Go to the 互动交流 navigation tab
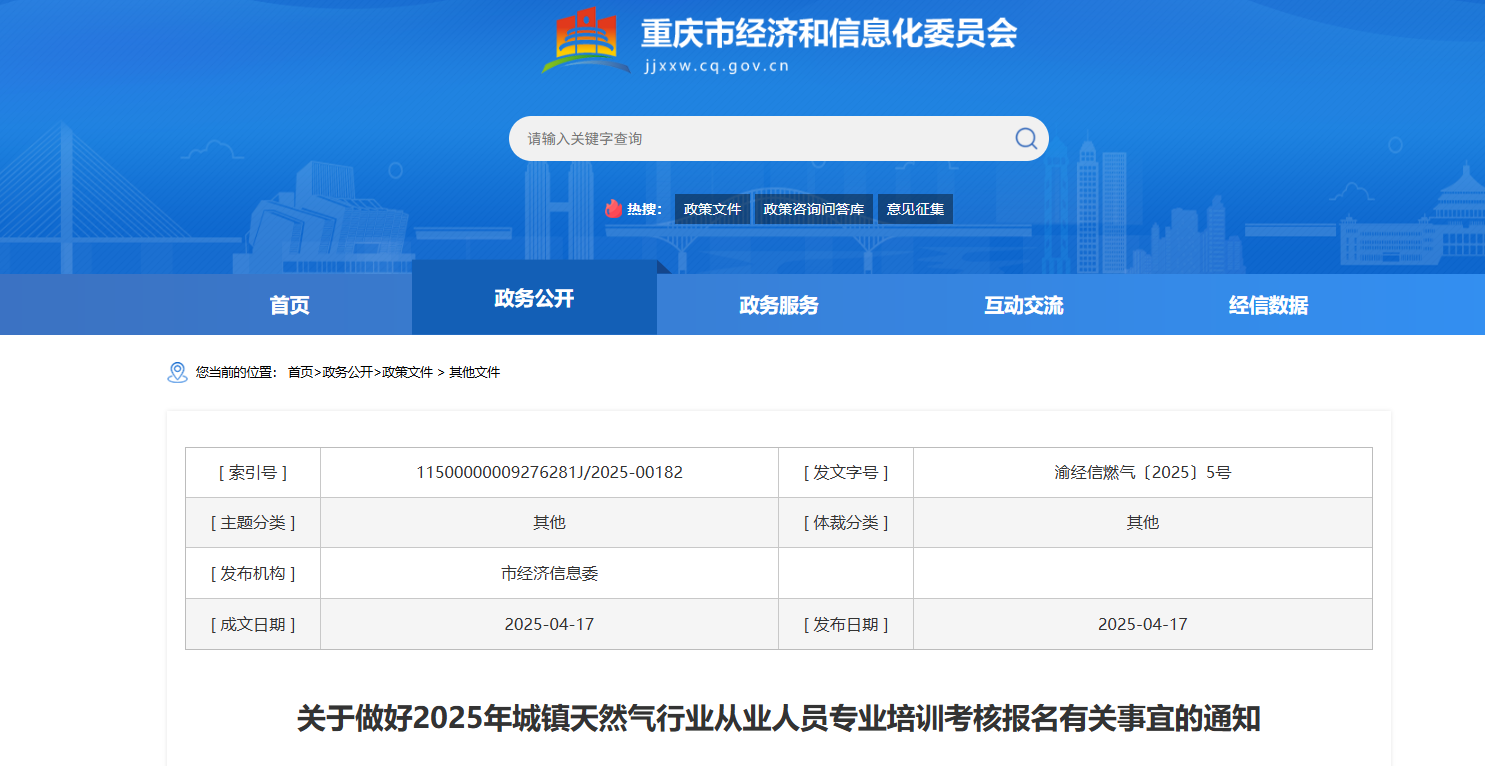 pos(1023,305)
